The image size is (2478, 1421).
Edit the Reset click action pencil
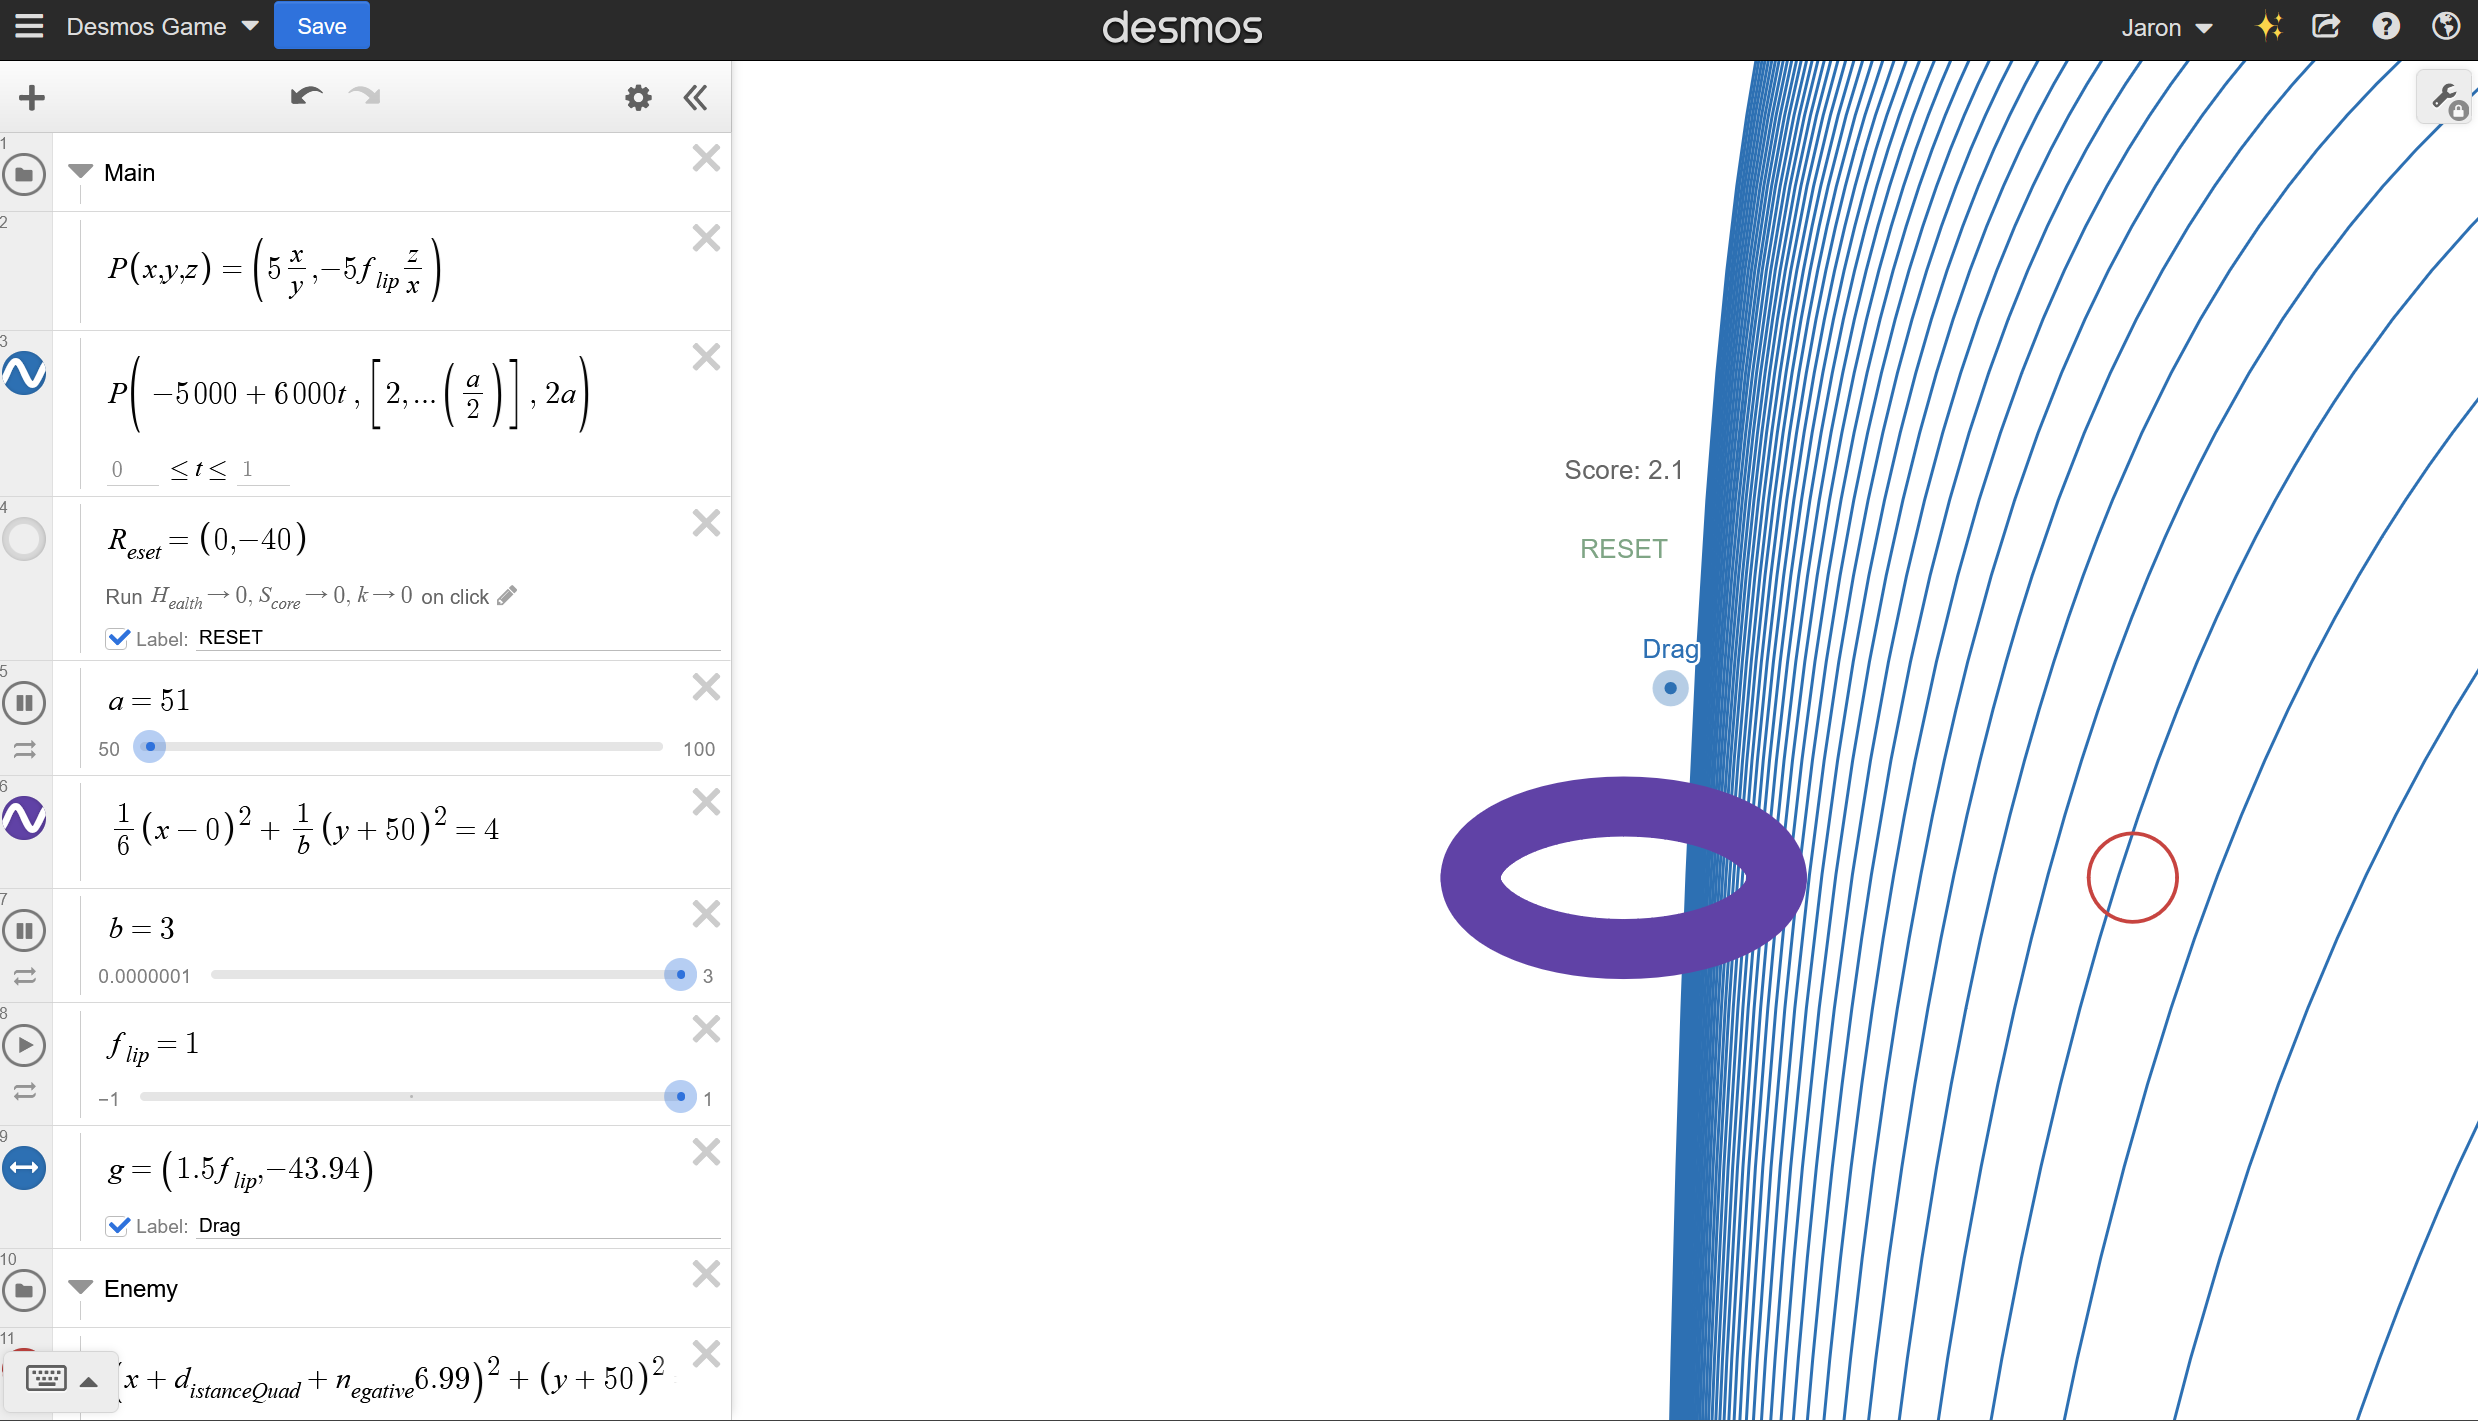[507, 596]
